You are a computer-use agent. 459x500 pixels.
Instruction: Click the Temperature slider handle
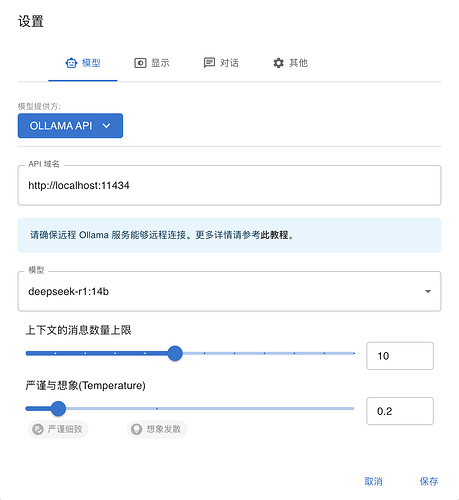(58, 409)
